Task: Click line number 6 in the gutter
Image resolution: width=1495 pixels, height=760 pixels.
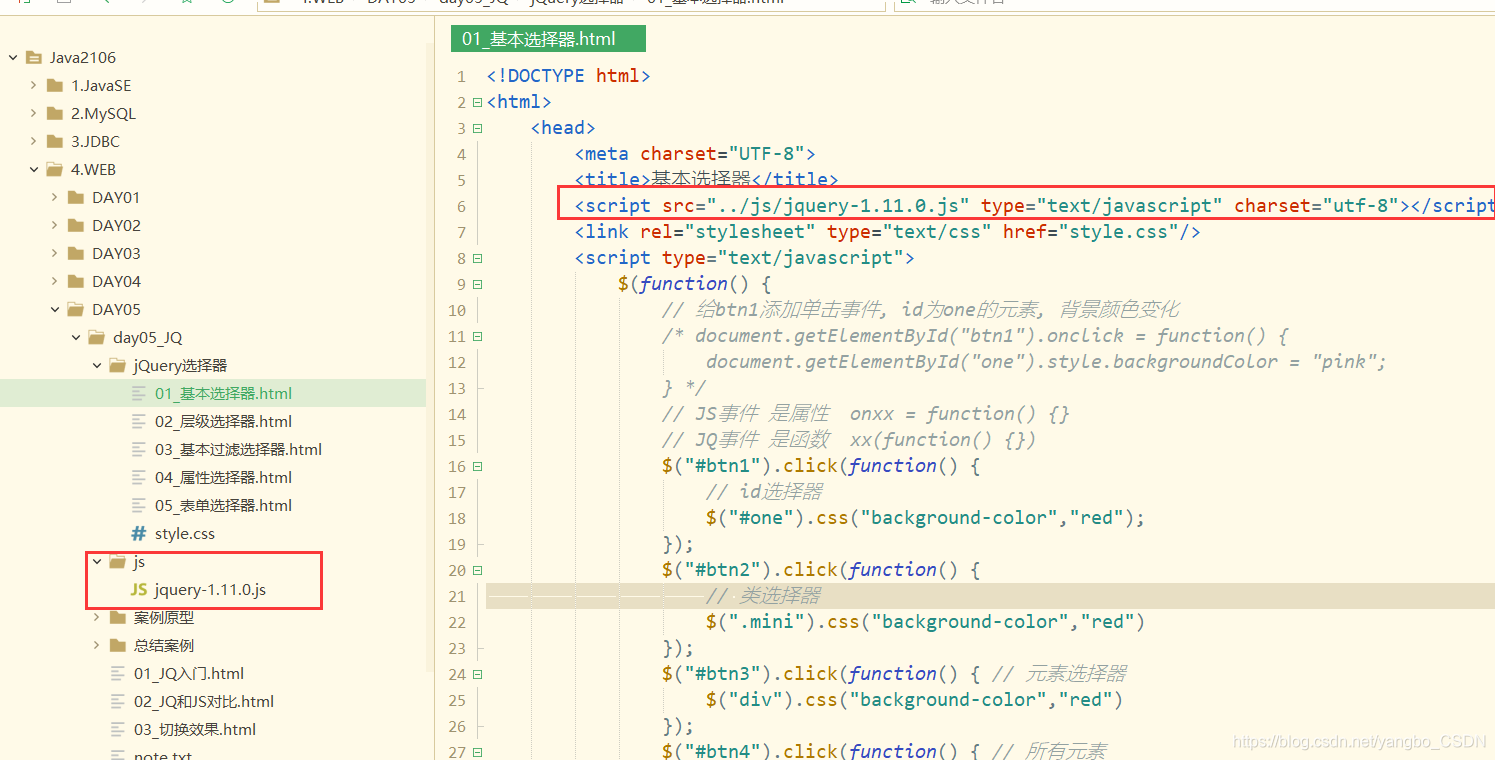Action: 461,206
